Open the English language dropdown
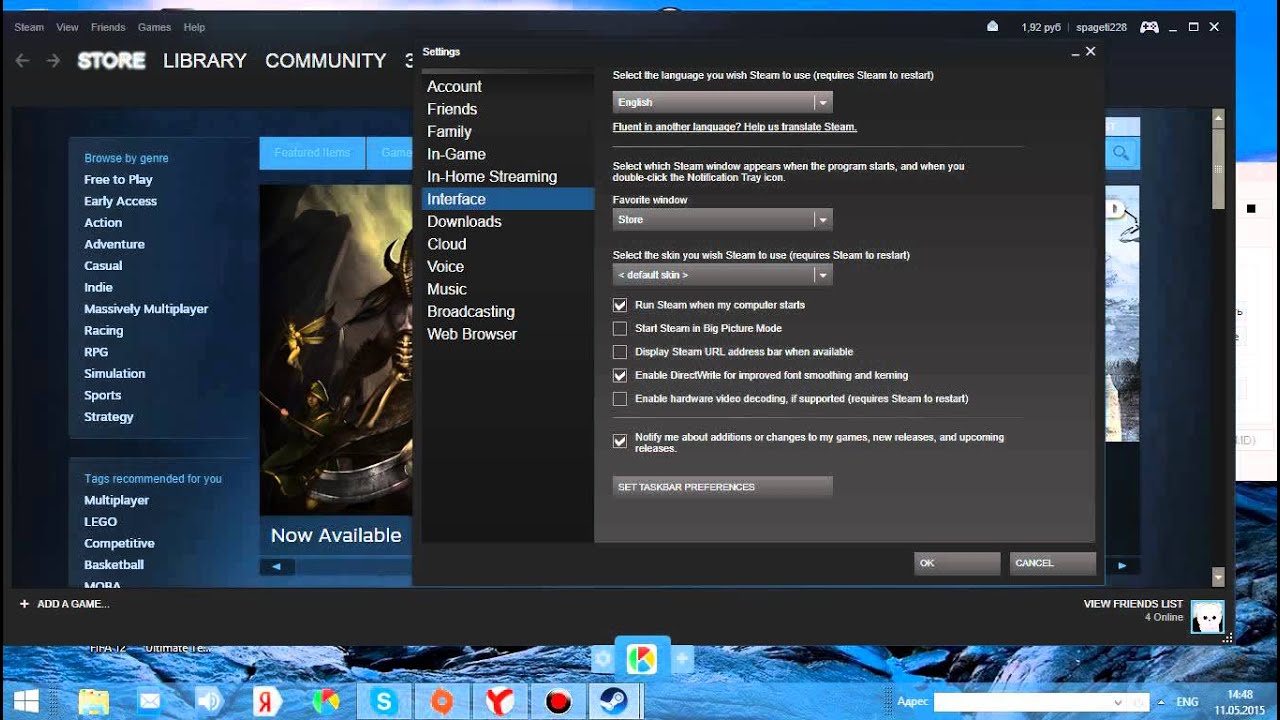Screen dimensions: 1280x720 tap(722, 102)
